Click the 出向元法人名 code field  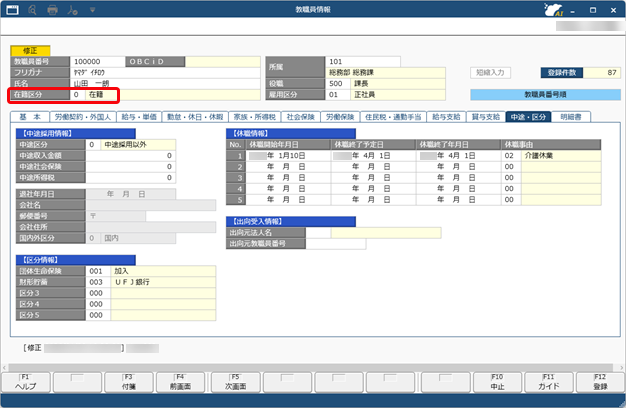click(x=318, y=233)
